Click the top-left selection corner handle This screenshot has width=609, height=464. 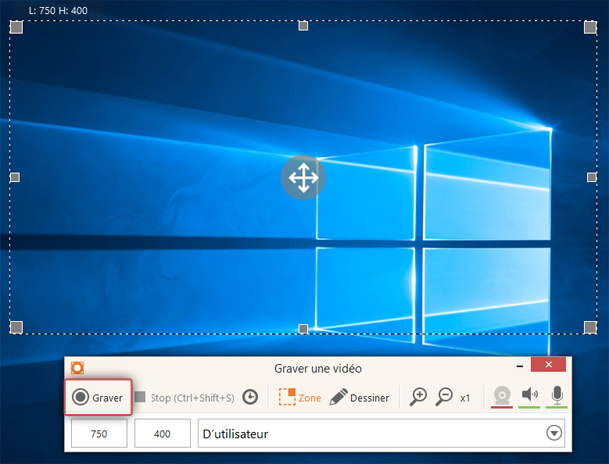(16, 27)
